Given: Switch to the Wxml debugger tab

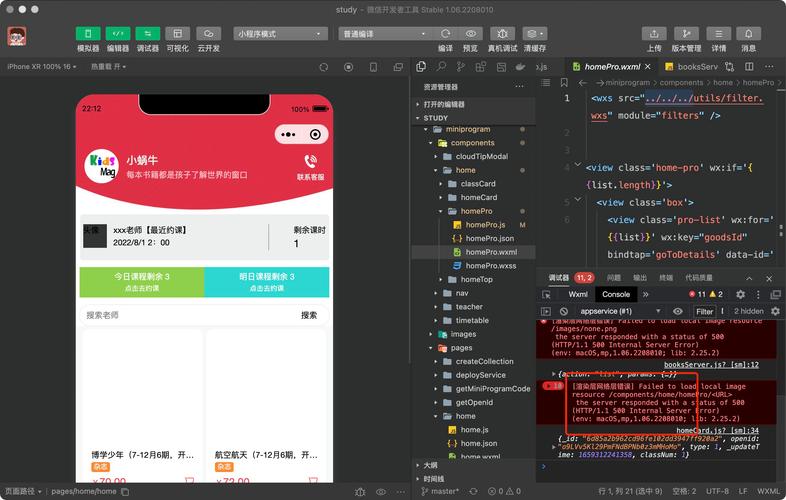Looking at the screenshot, I should click(577, 294).
